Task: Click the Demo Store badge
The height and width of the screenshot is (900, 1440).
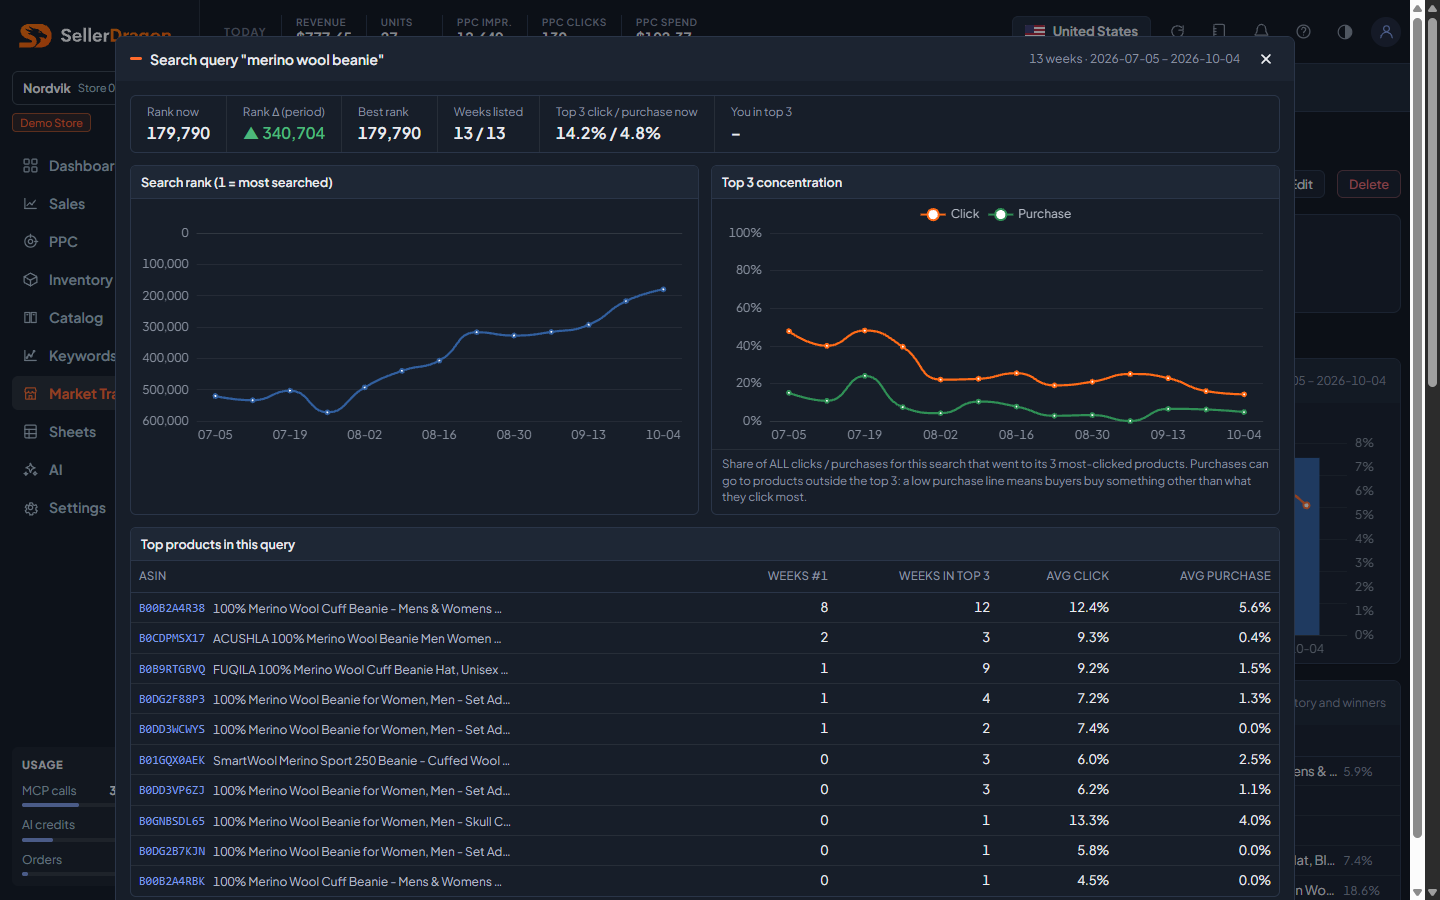Action: pyautogui.click(x=52, y=123)
